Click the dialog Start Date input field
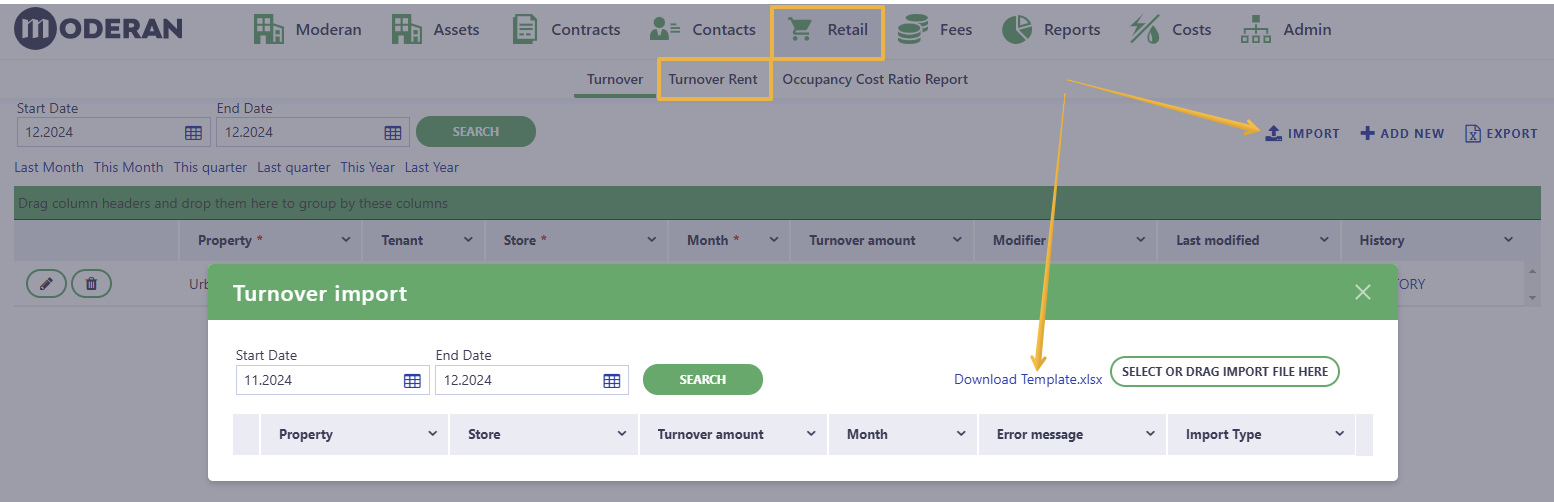This screenshot has width=1554, height=502. (316, 380)
